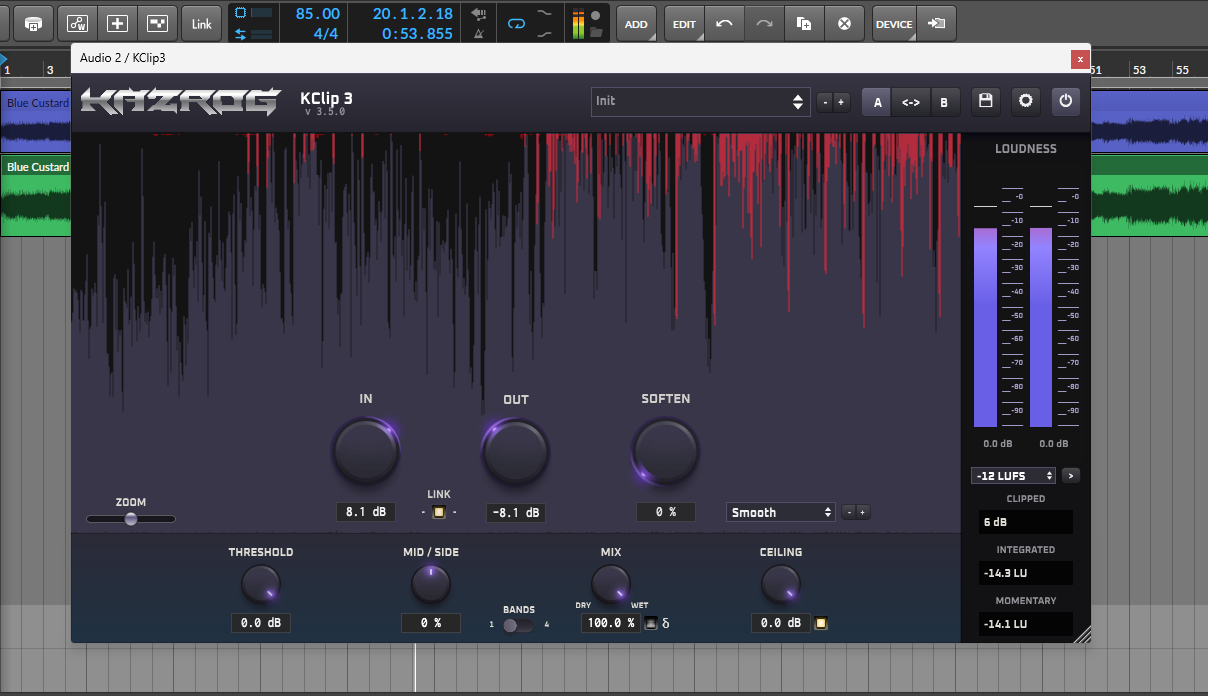Go to next preset with plus button
This screenshot has height=696, width=1208.
pos(841,102)
